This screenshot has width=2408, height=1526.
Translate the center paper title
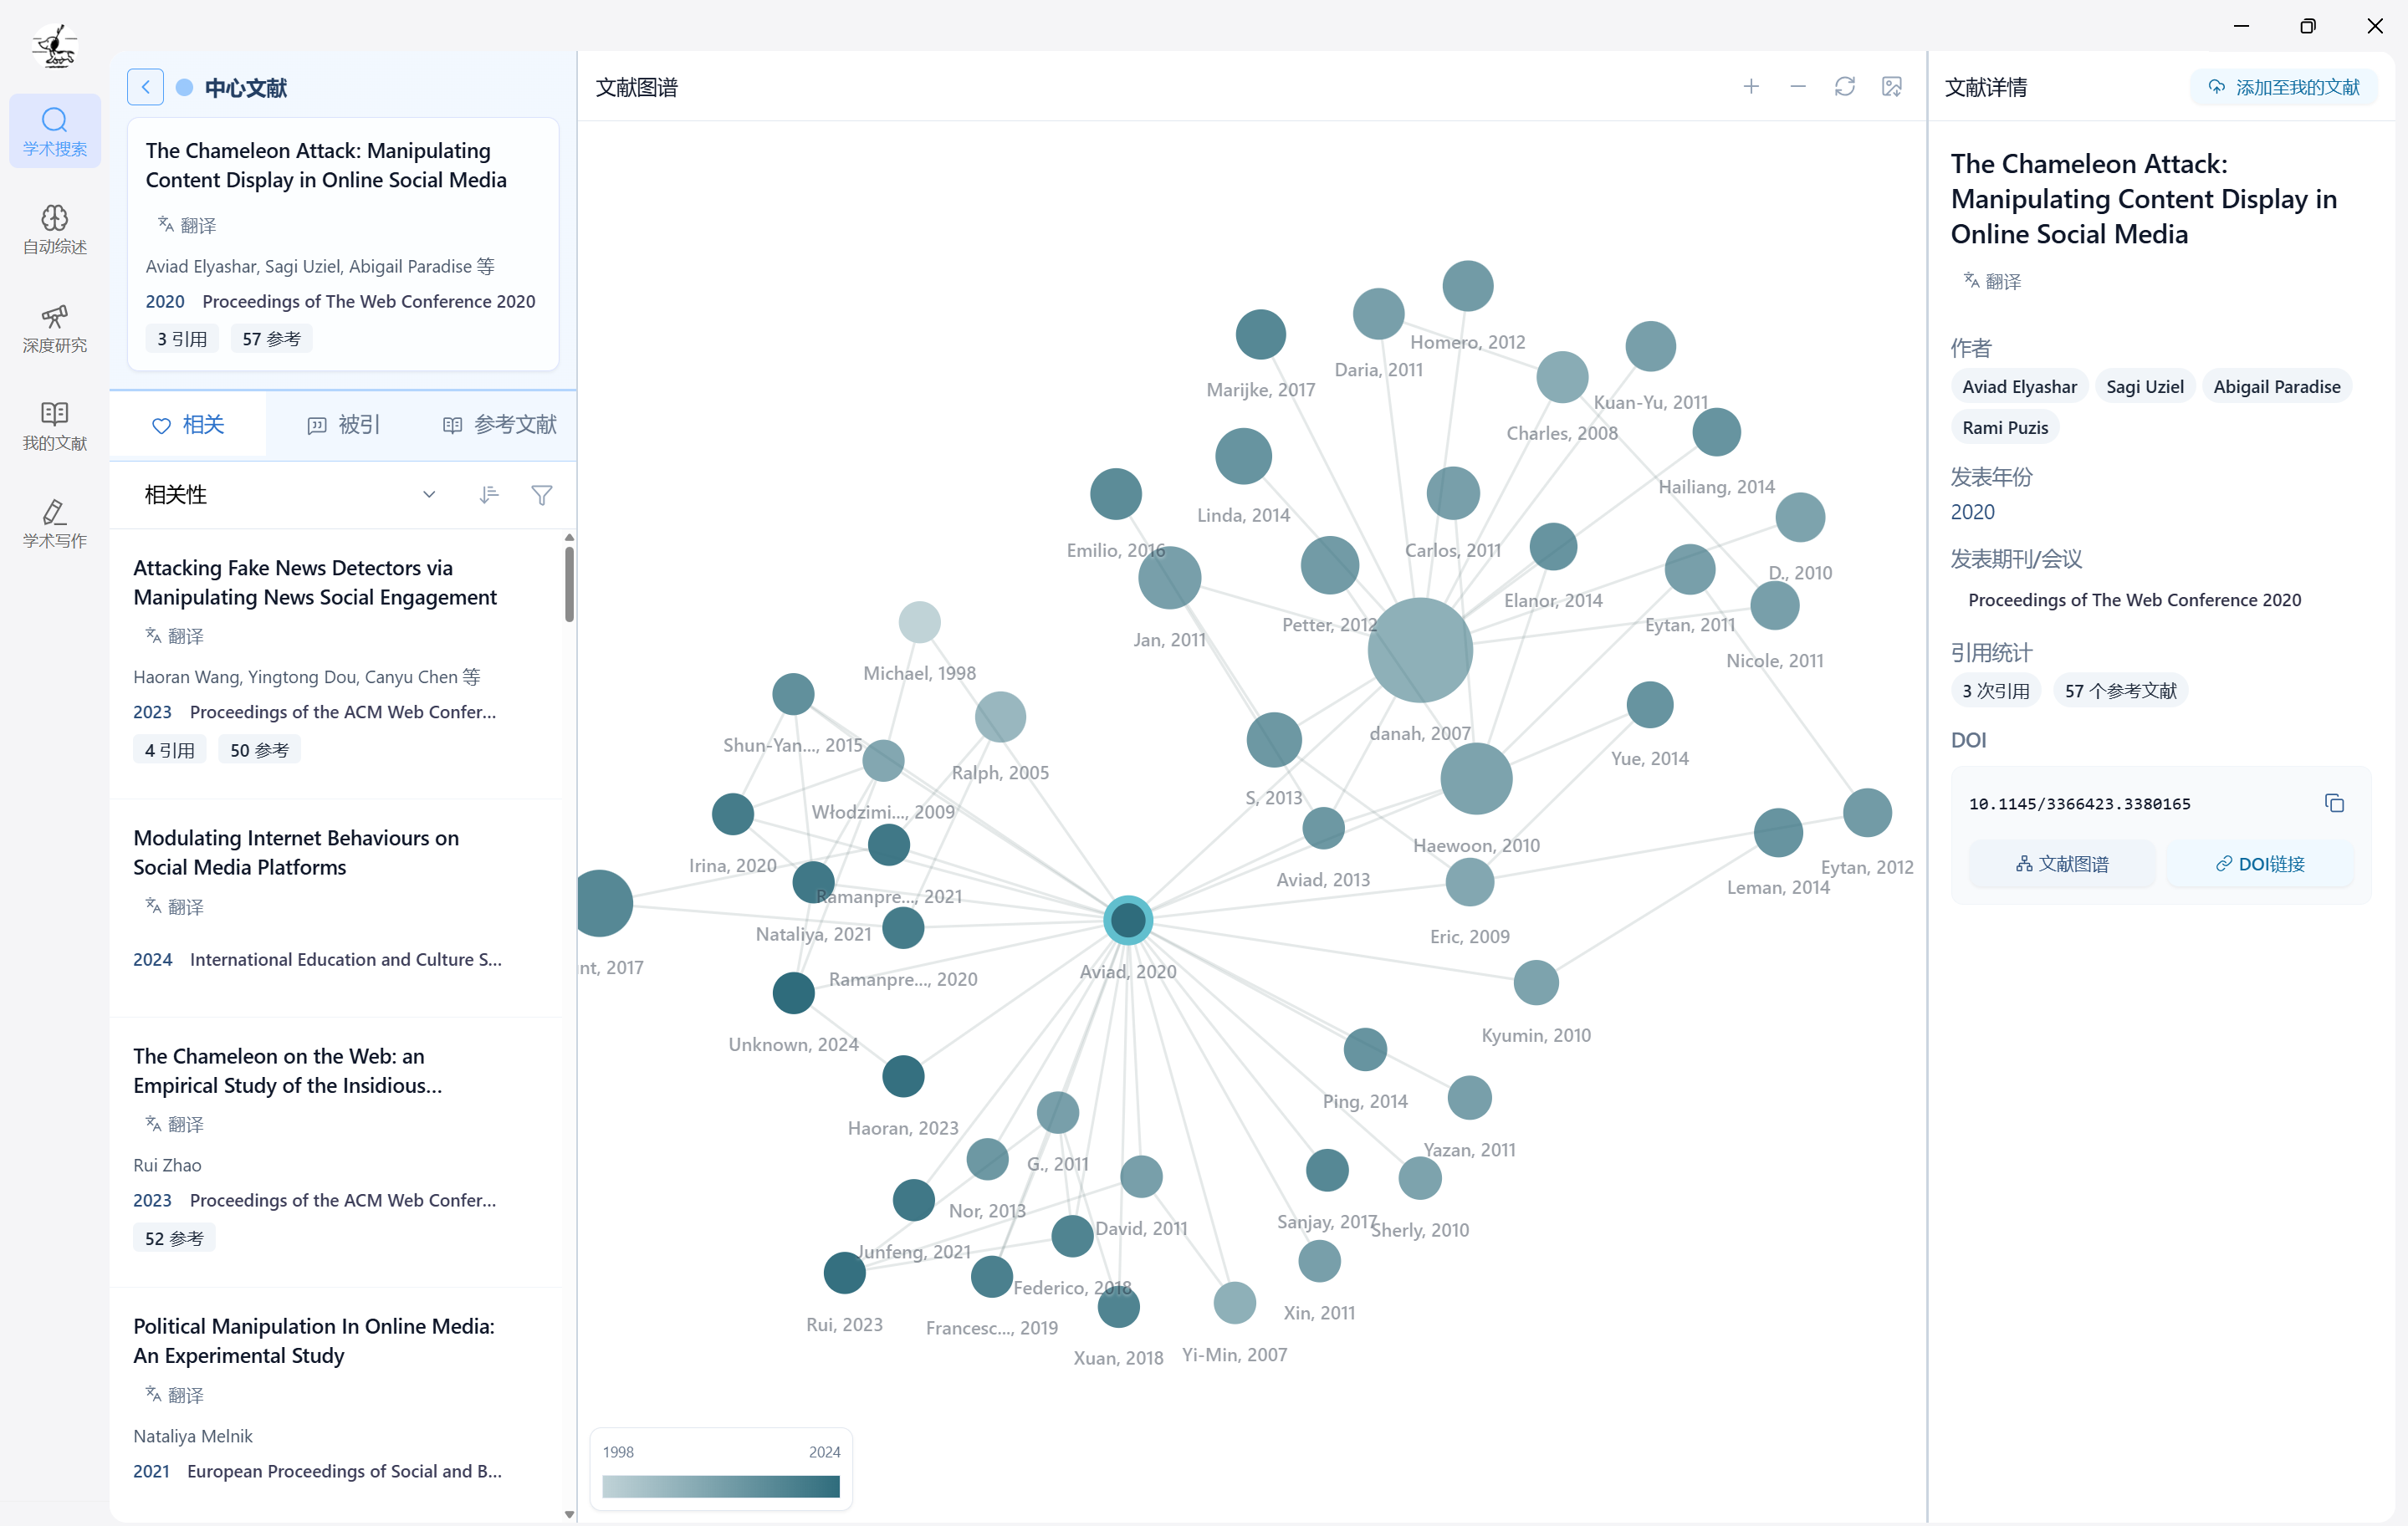click(187, 225)
